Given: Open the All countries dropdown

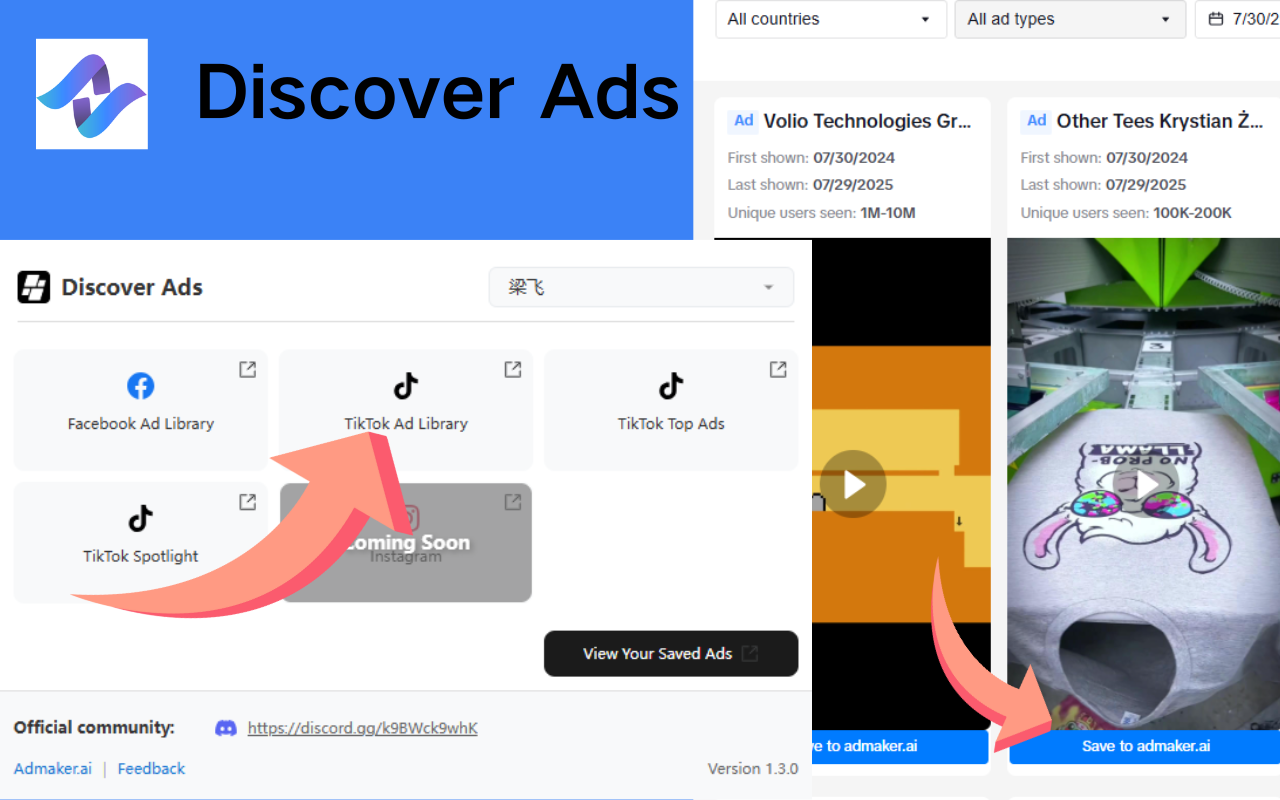Looking at the screenshot, I should click(831, 19).
